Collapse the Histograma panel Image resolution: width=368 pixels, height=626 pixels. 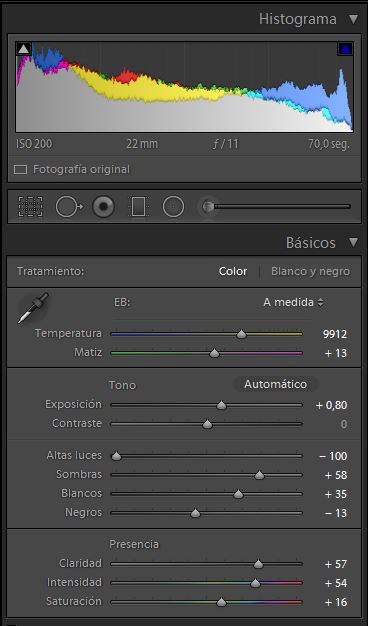click(x=353, y=19)
